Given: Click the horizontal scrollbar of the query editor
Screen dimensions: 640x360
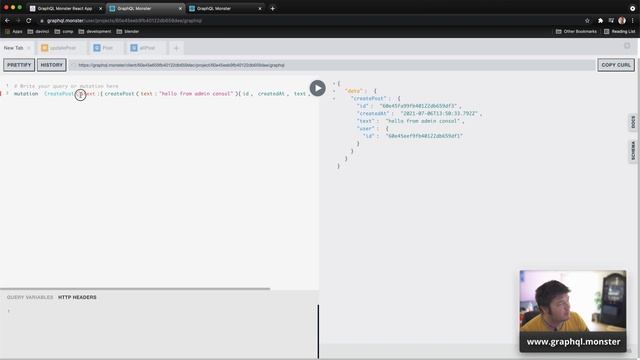Looking at the screenshot, I should (x=135, y=289).
